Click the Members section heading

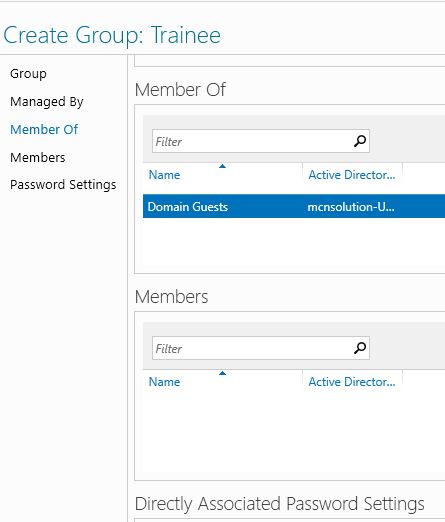171,297
